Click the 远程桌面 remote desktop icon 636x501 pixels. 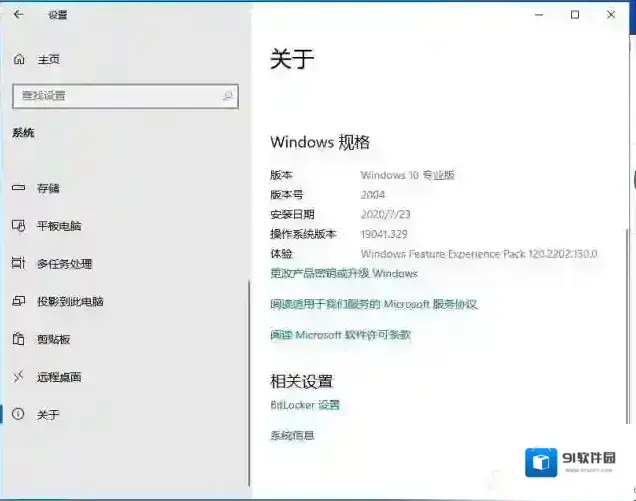tap(17, 377)
